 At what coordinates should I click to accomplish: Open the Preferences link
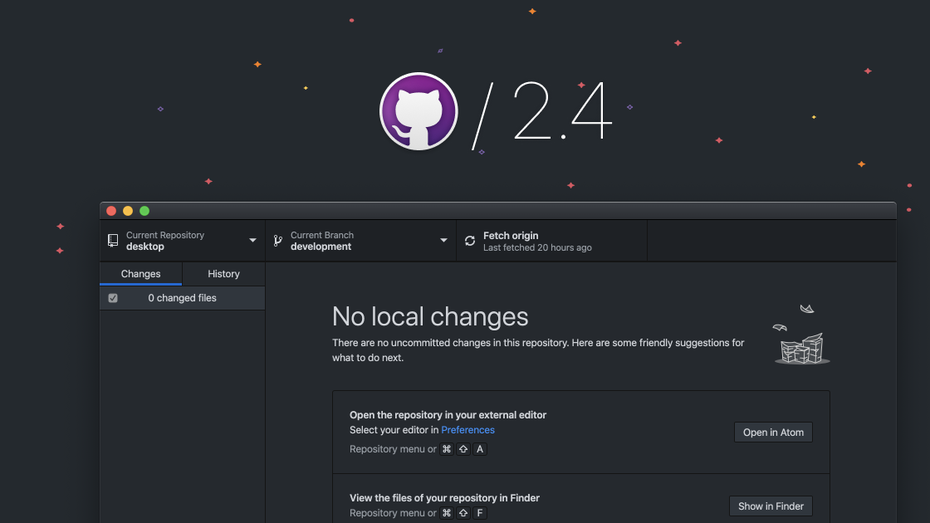pos(467,430)
